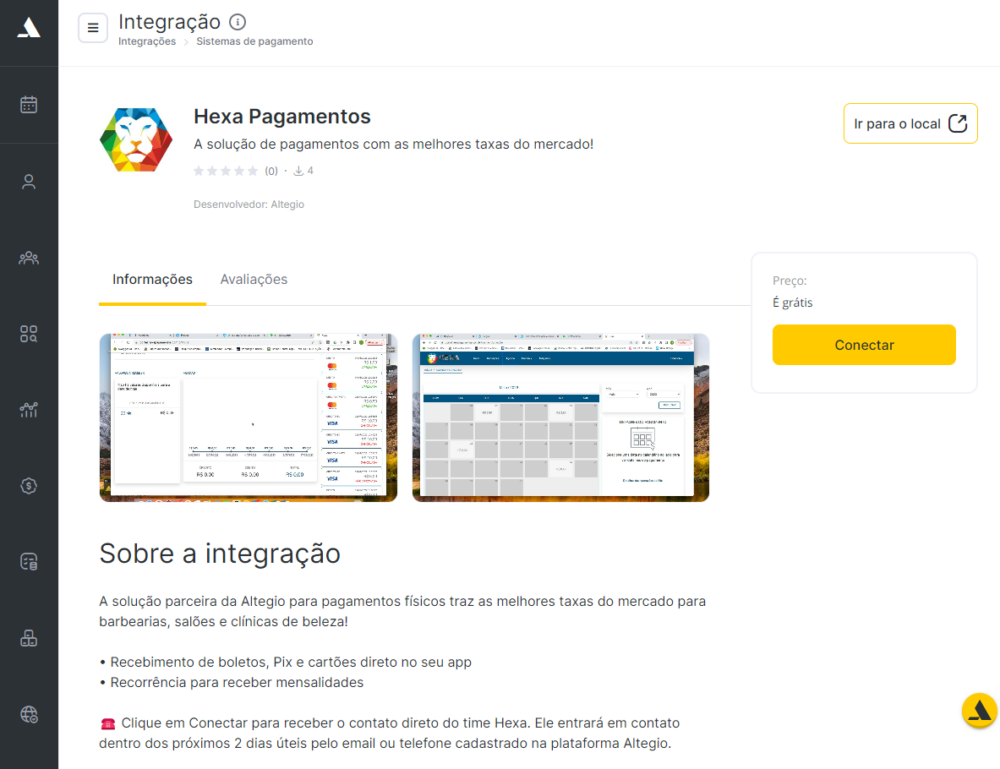Open the finance dollar icon in the sidebar
Screen dimensions: 1000x769
[29, 486]
